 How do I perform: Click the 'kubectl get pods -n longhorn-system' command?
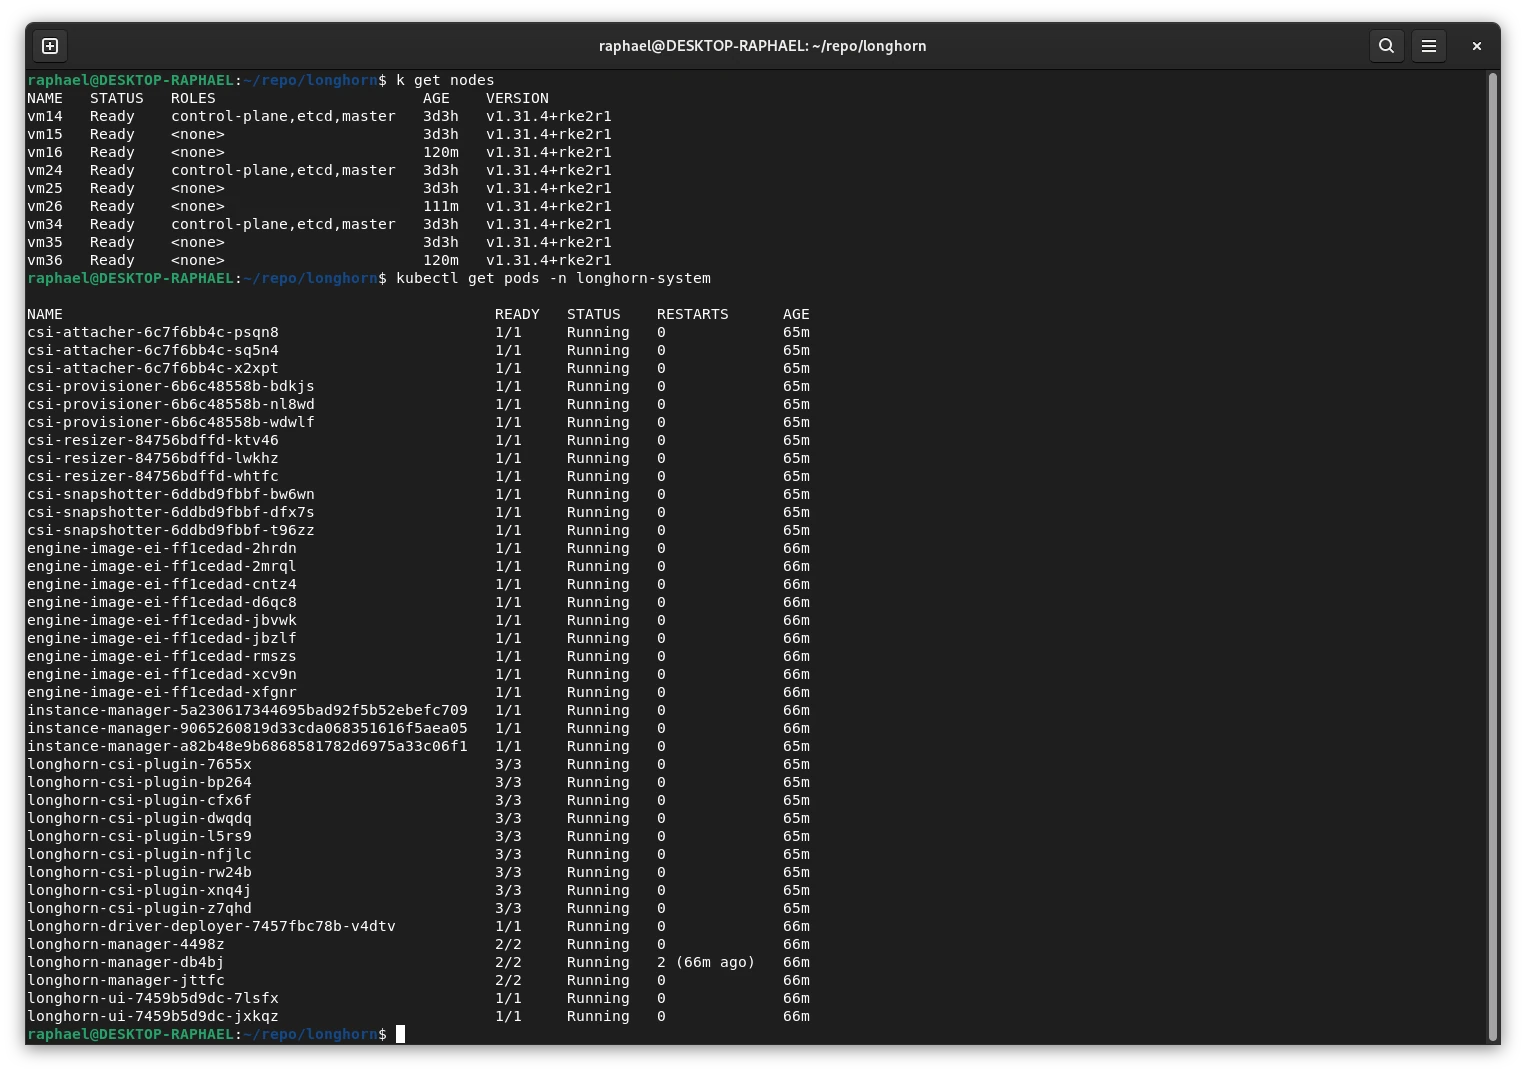pyautogui.click(x=553, y=278)
